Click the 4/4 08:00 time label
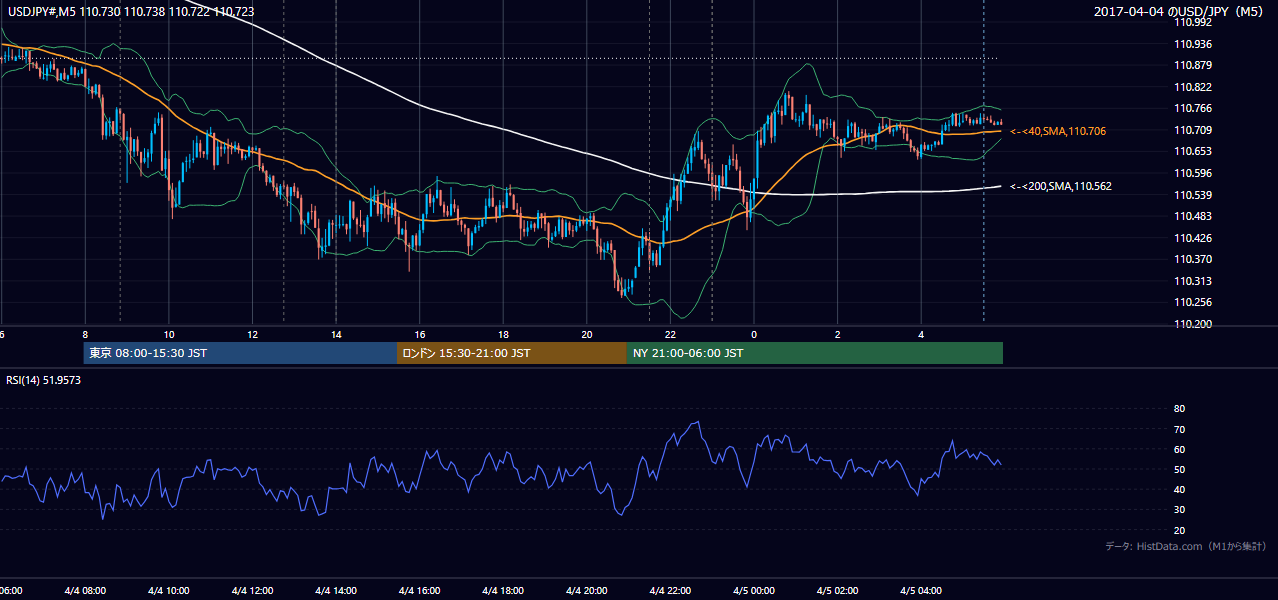This screenshot has height=600, width=1278. click(x=85, y=590)
